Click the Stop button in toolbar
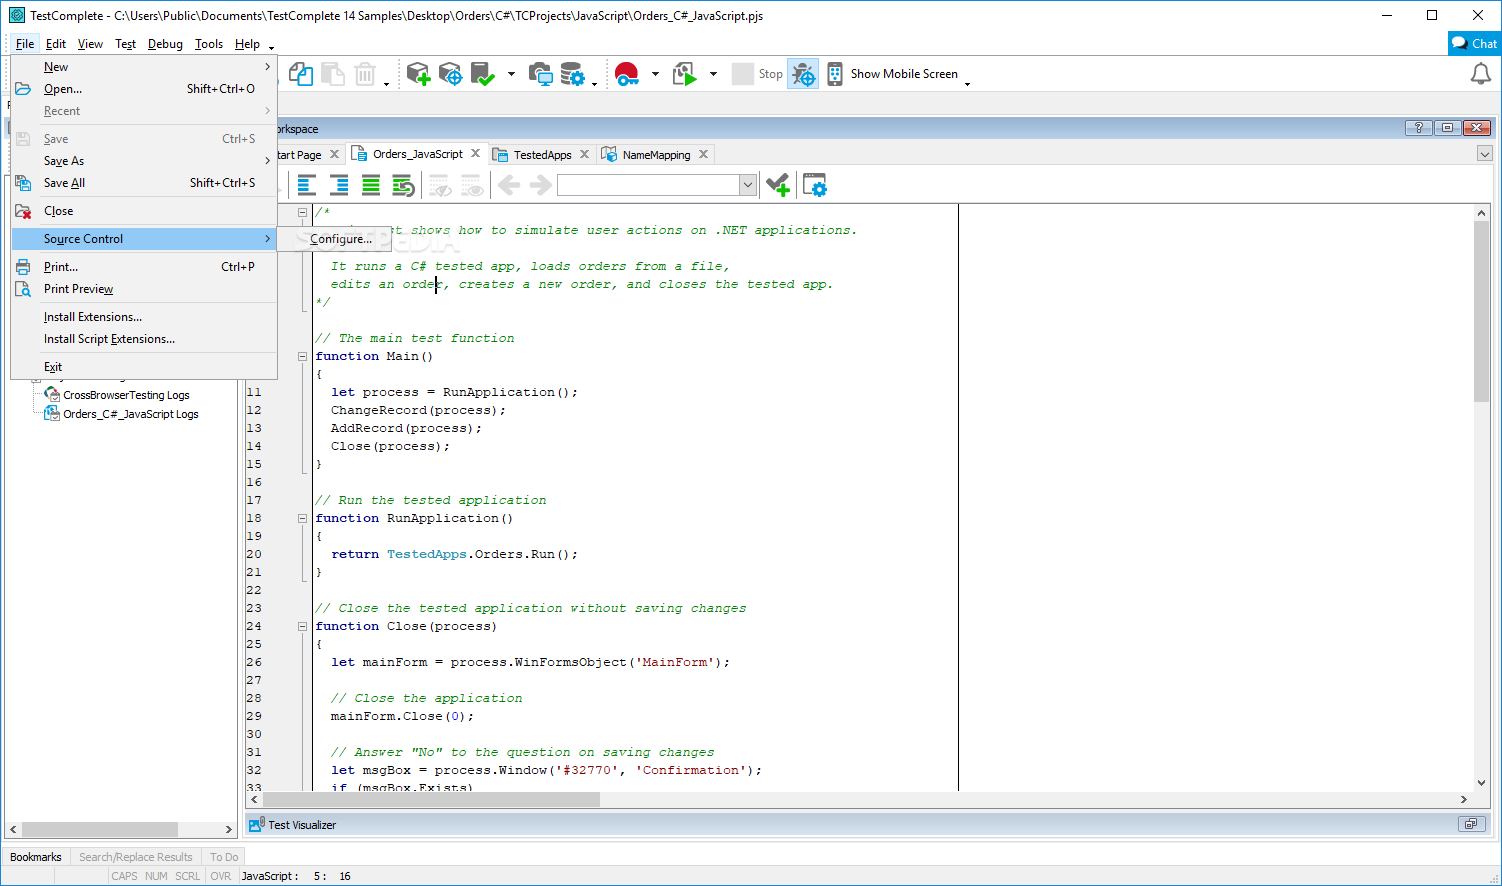 click(x=758, y=74)
